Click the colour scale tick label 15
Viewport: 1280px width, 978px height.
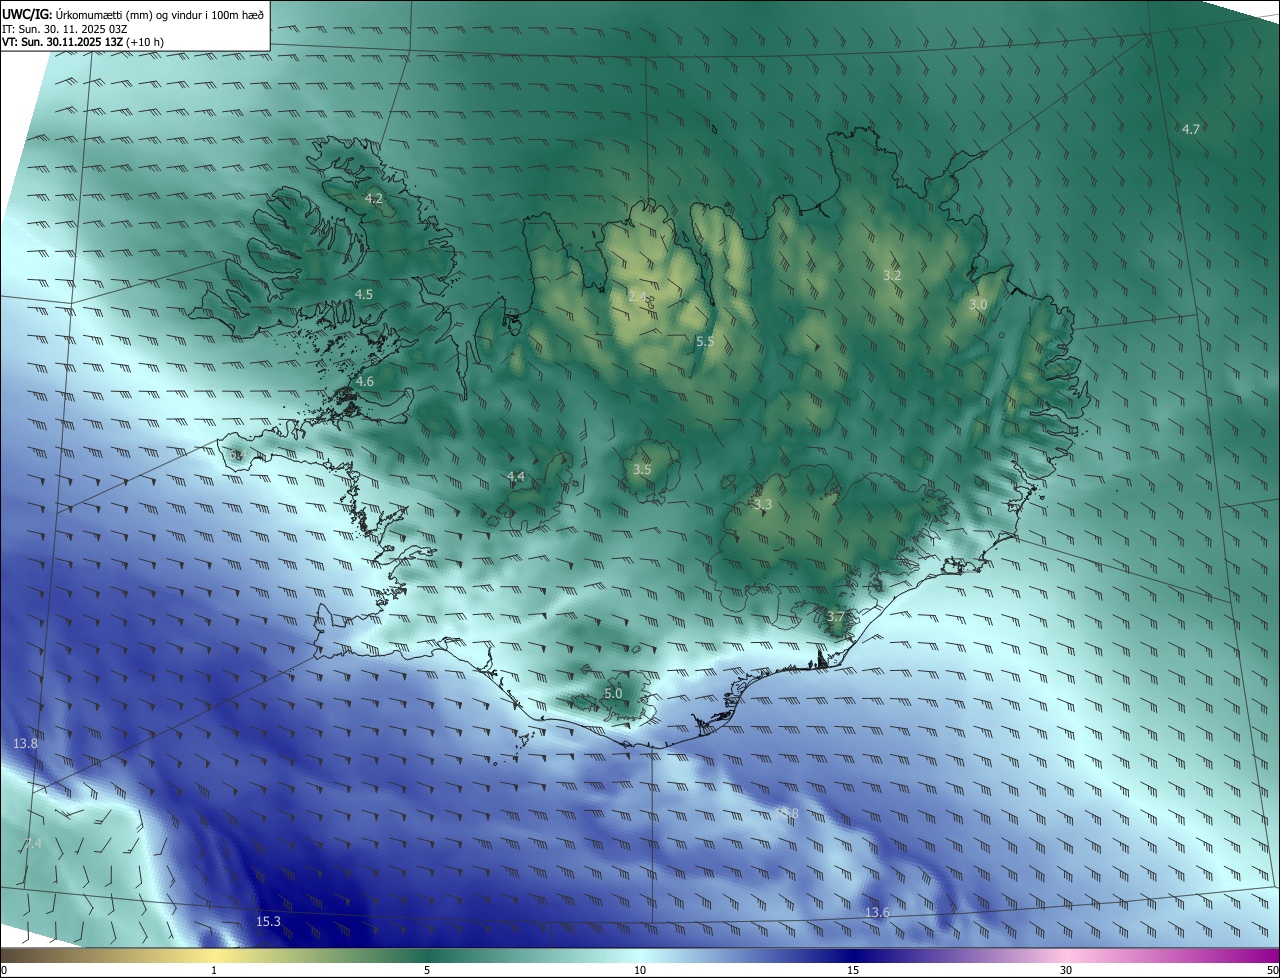point(853,970)
